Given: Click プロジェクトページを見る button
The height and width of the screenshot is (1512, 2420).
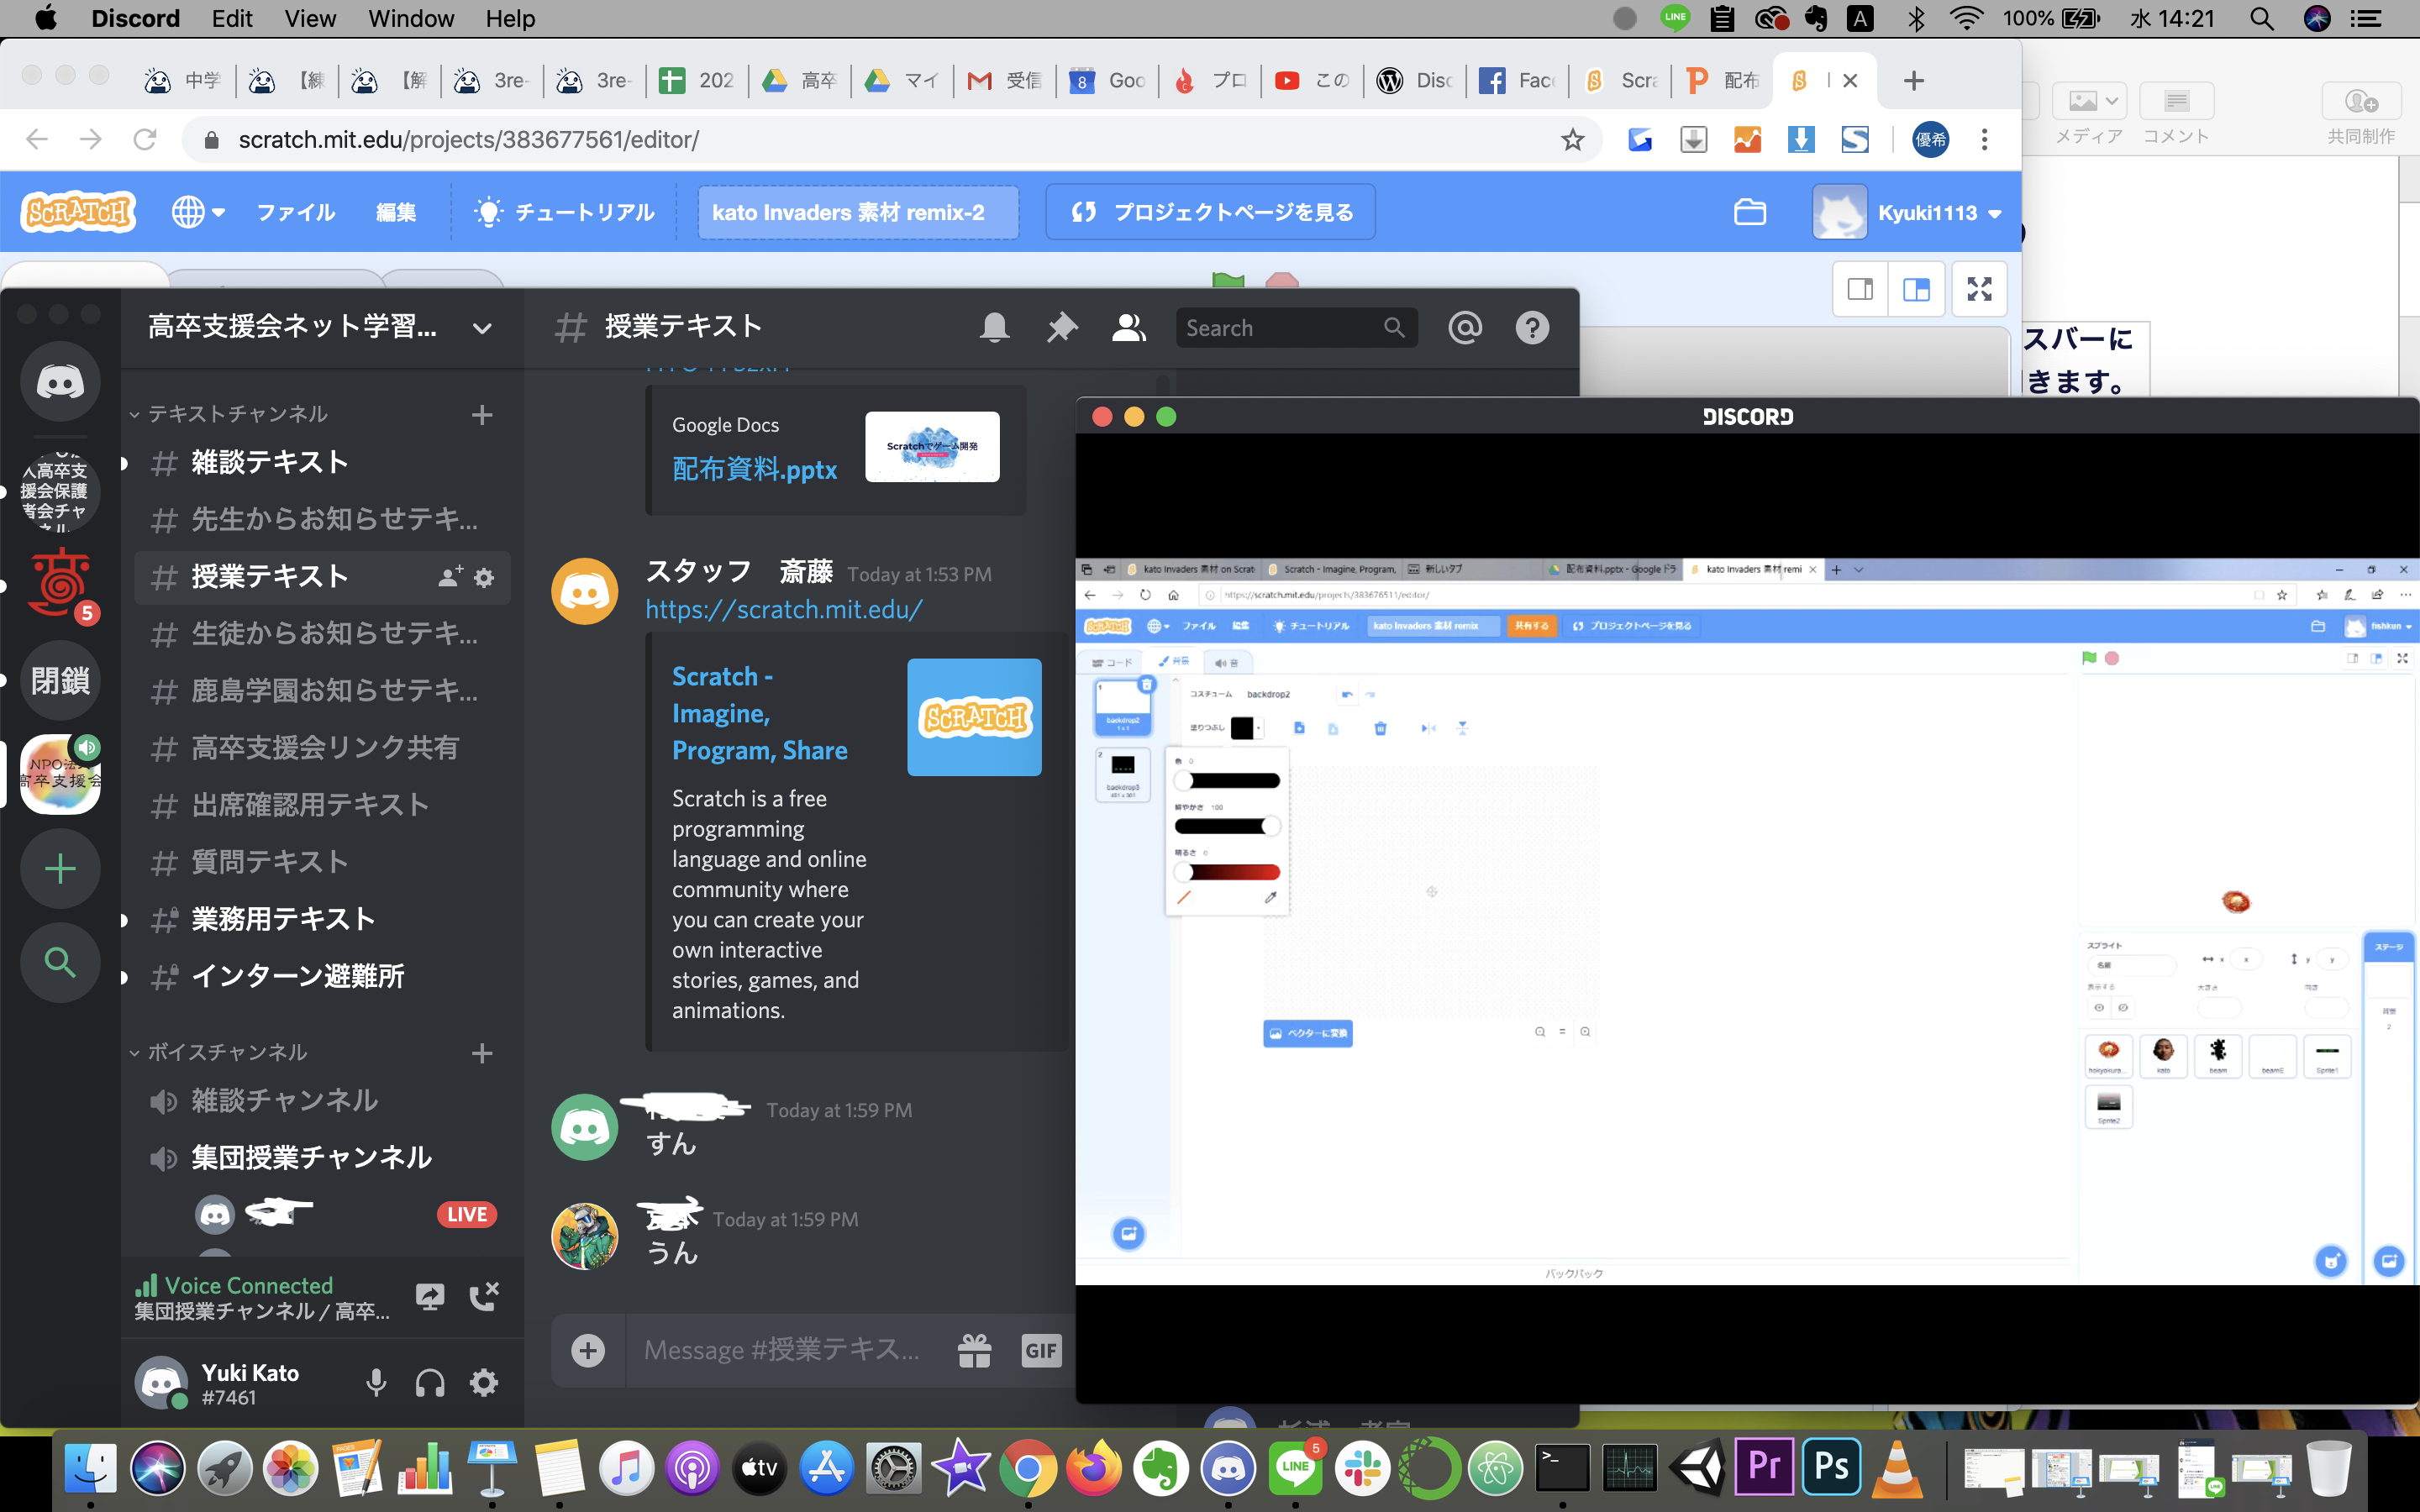Looking at the screenshot, I should [x=1211, y=212].
